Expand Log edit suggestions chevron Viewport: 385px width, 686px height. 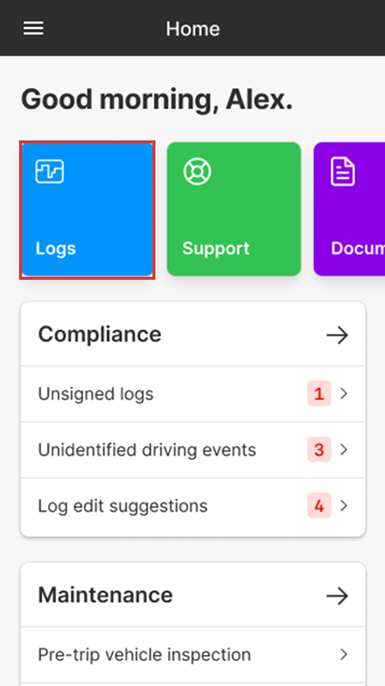coord(344,506)
